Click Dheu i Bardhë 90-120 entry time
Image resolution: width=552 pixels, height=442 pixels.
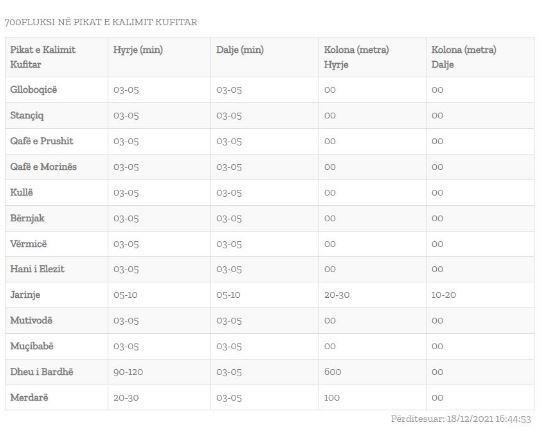click(128, 372)
